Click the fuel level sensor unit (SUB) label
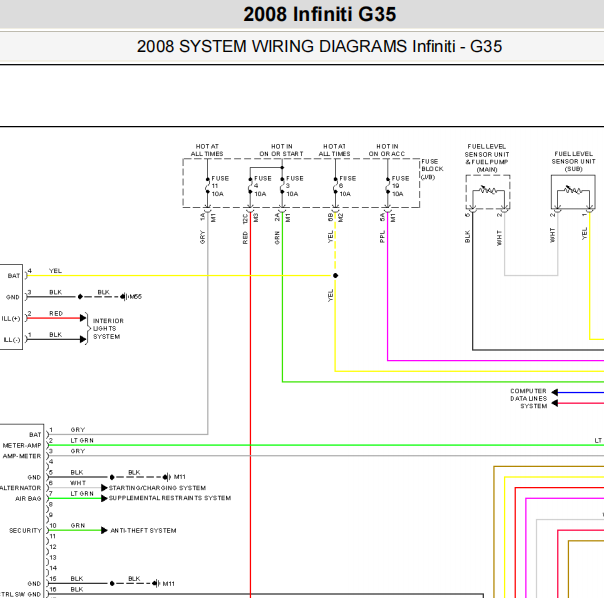This screenshot has width=604, height=598. 573,161
